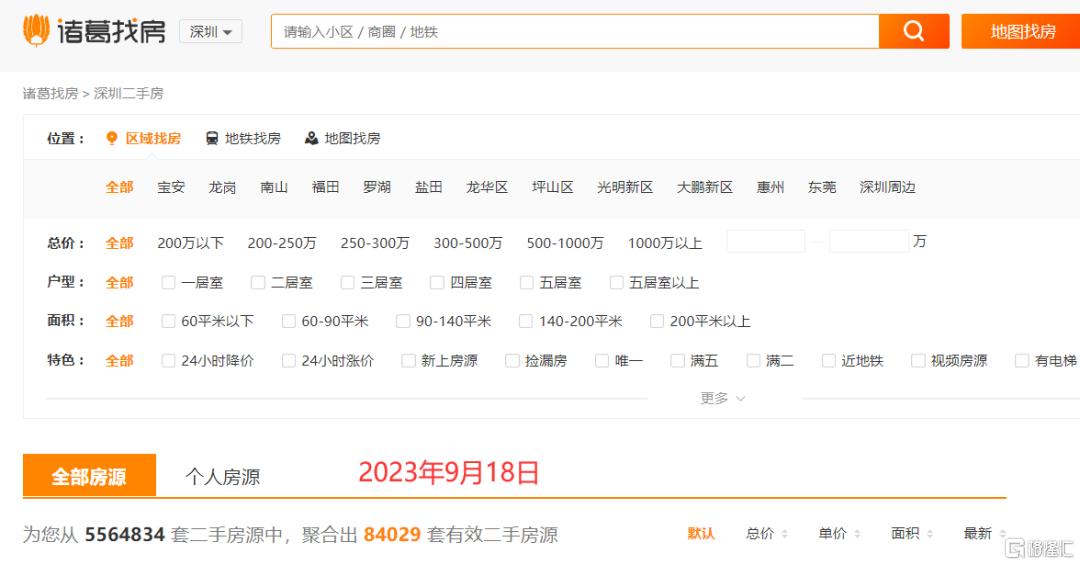Check the 24小时降价 checkbox
The width and height of the screenshot is (1080, 565).
(168, 360)
